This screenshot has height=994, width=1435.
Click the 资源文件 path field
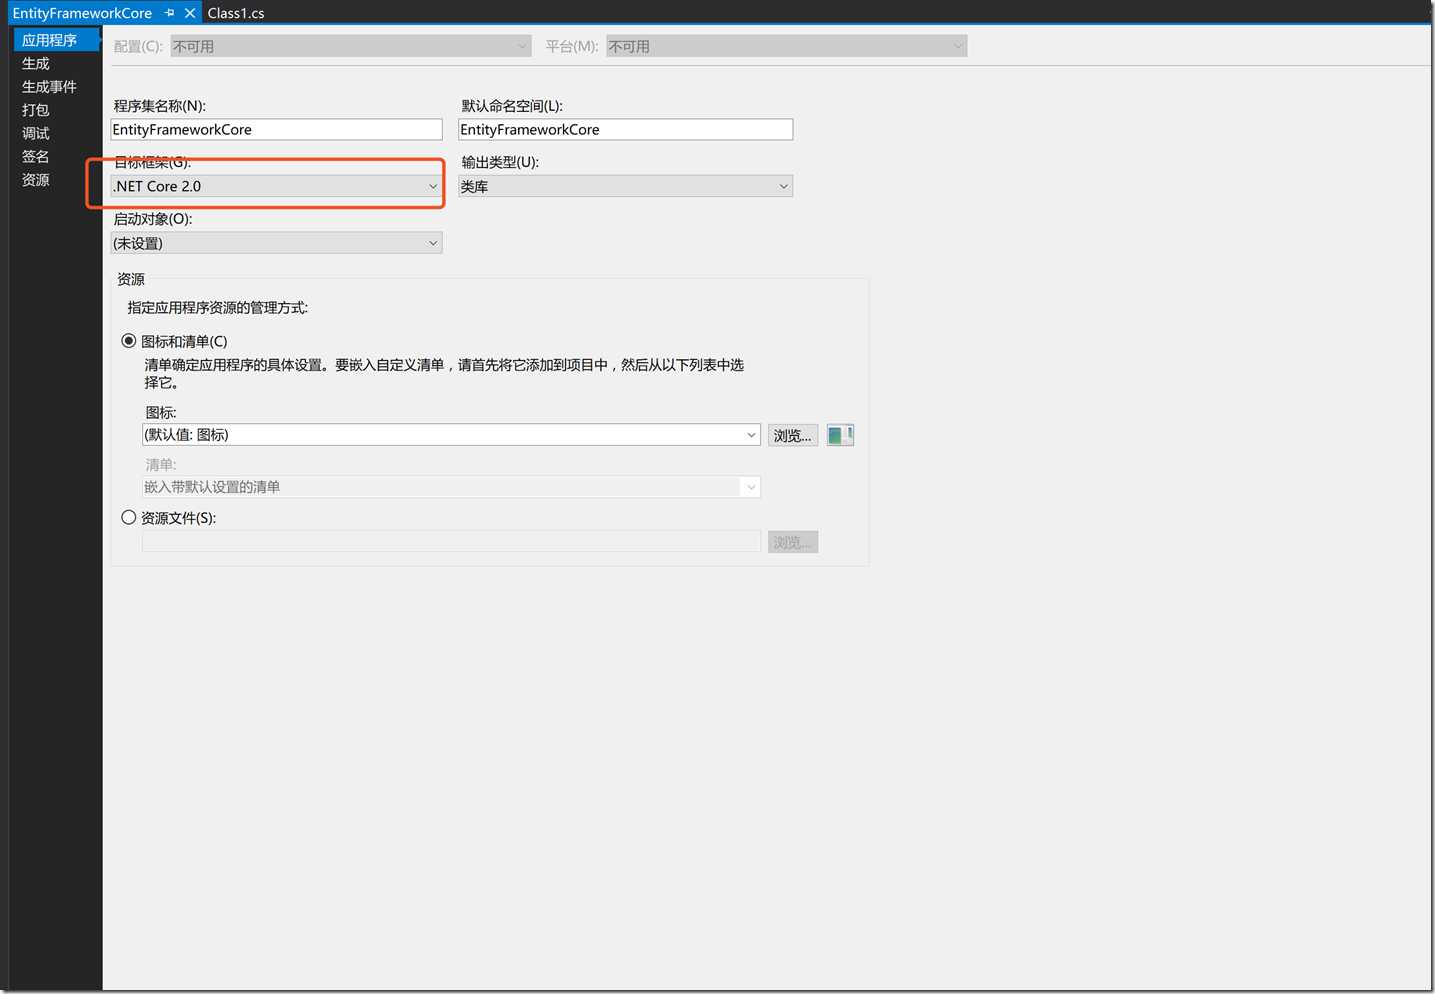(451, 542)
